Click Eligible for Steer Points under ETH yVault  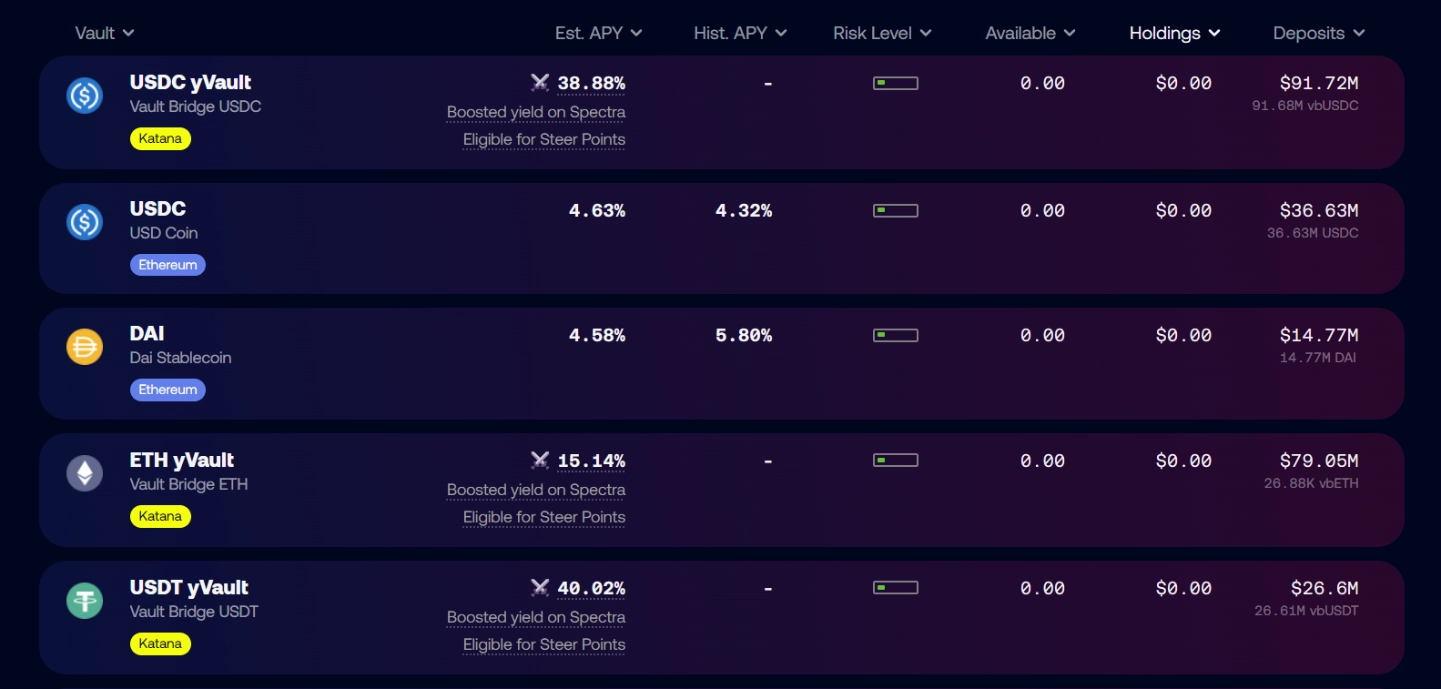tap(543, 517)
